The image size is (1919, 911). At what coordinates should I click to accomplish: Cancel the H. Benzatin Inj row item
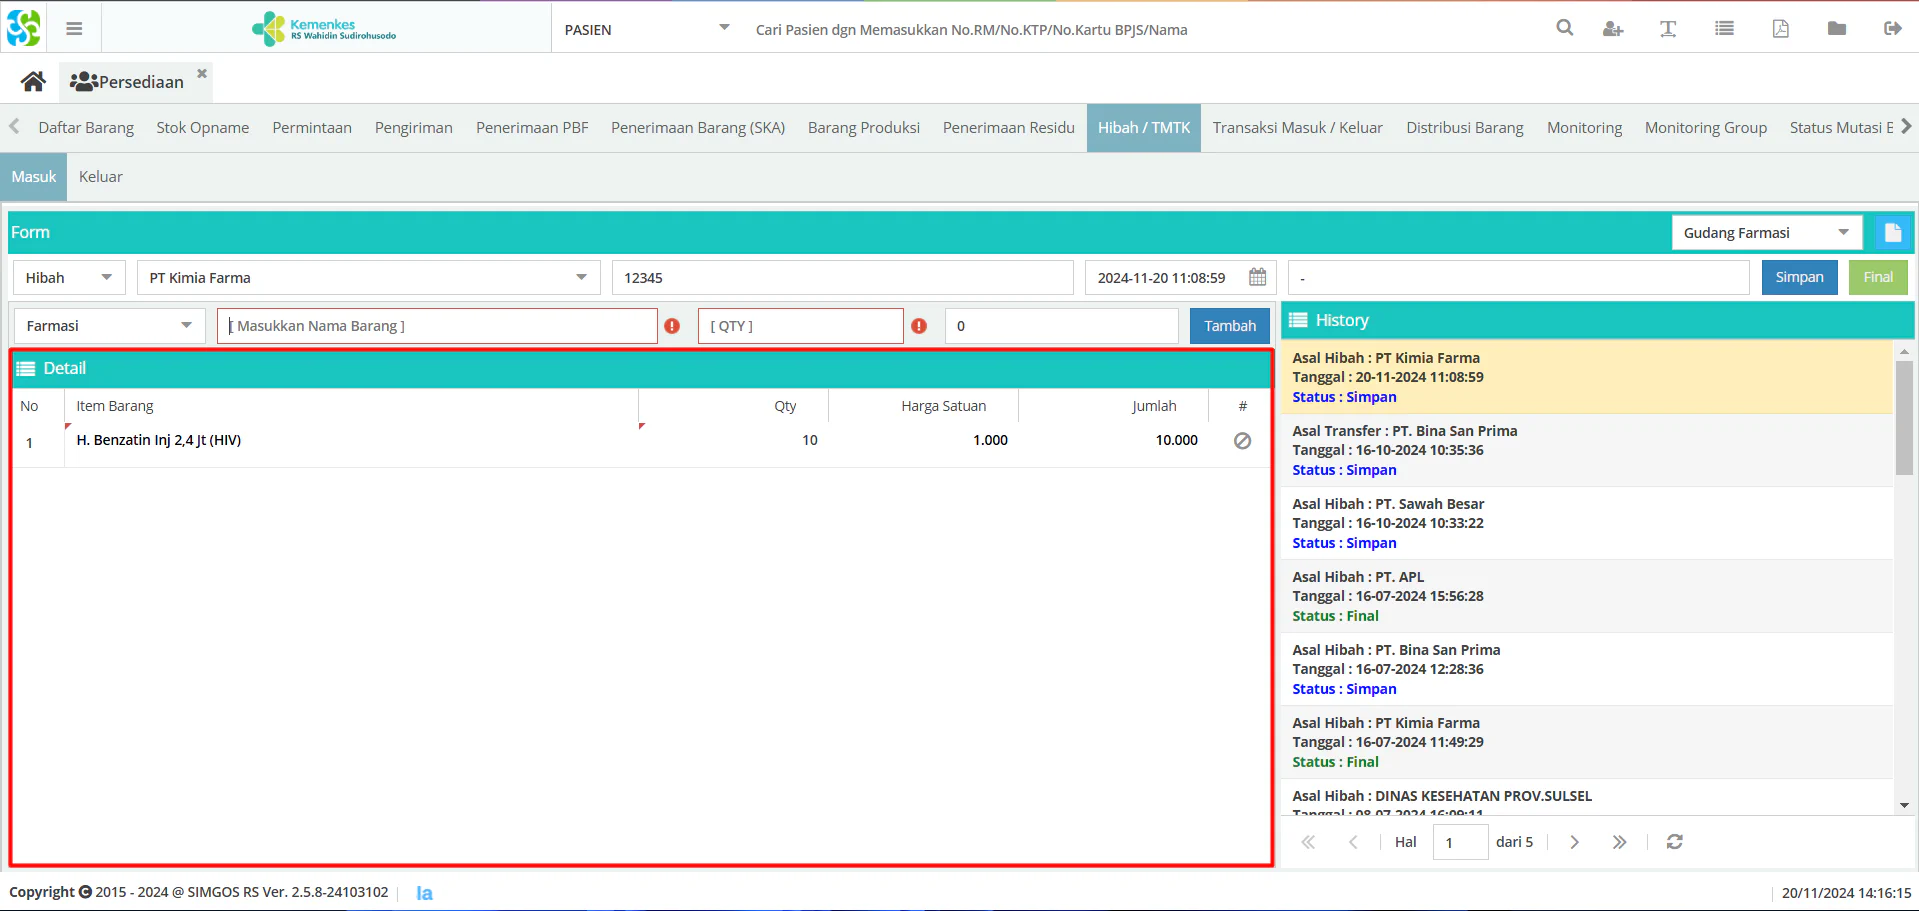[1242, 441]
